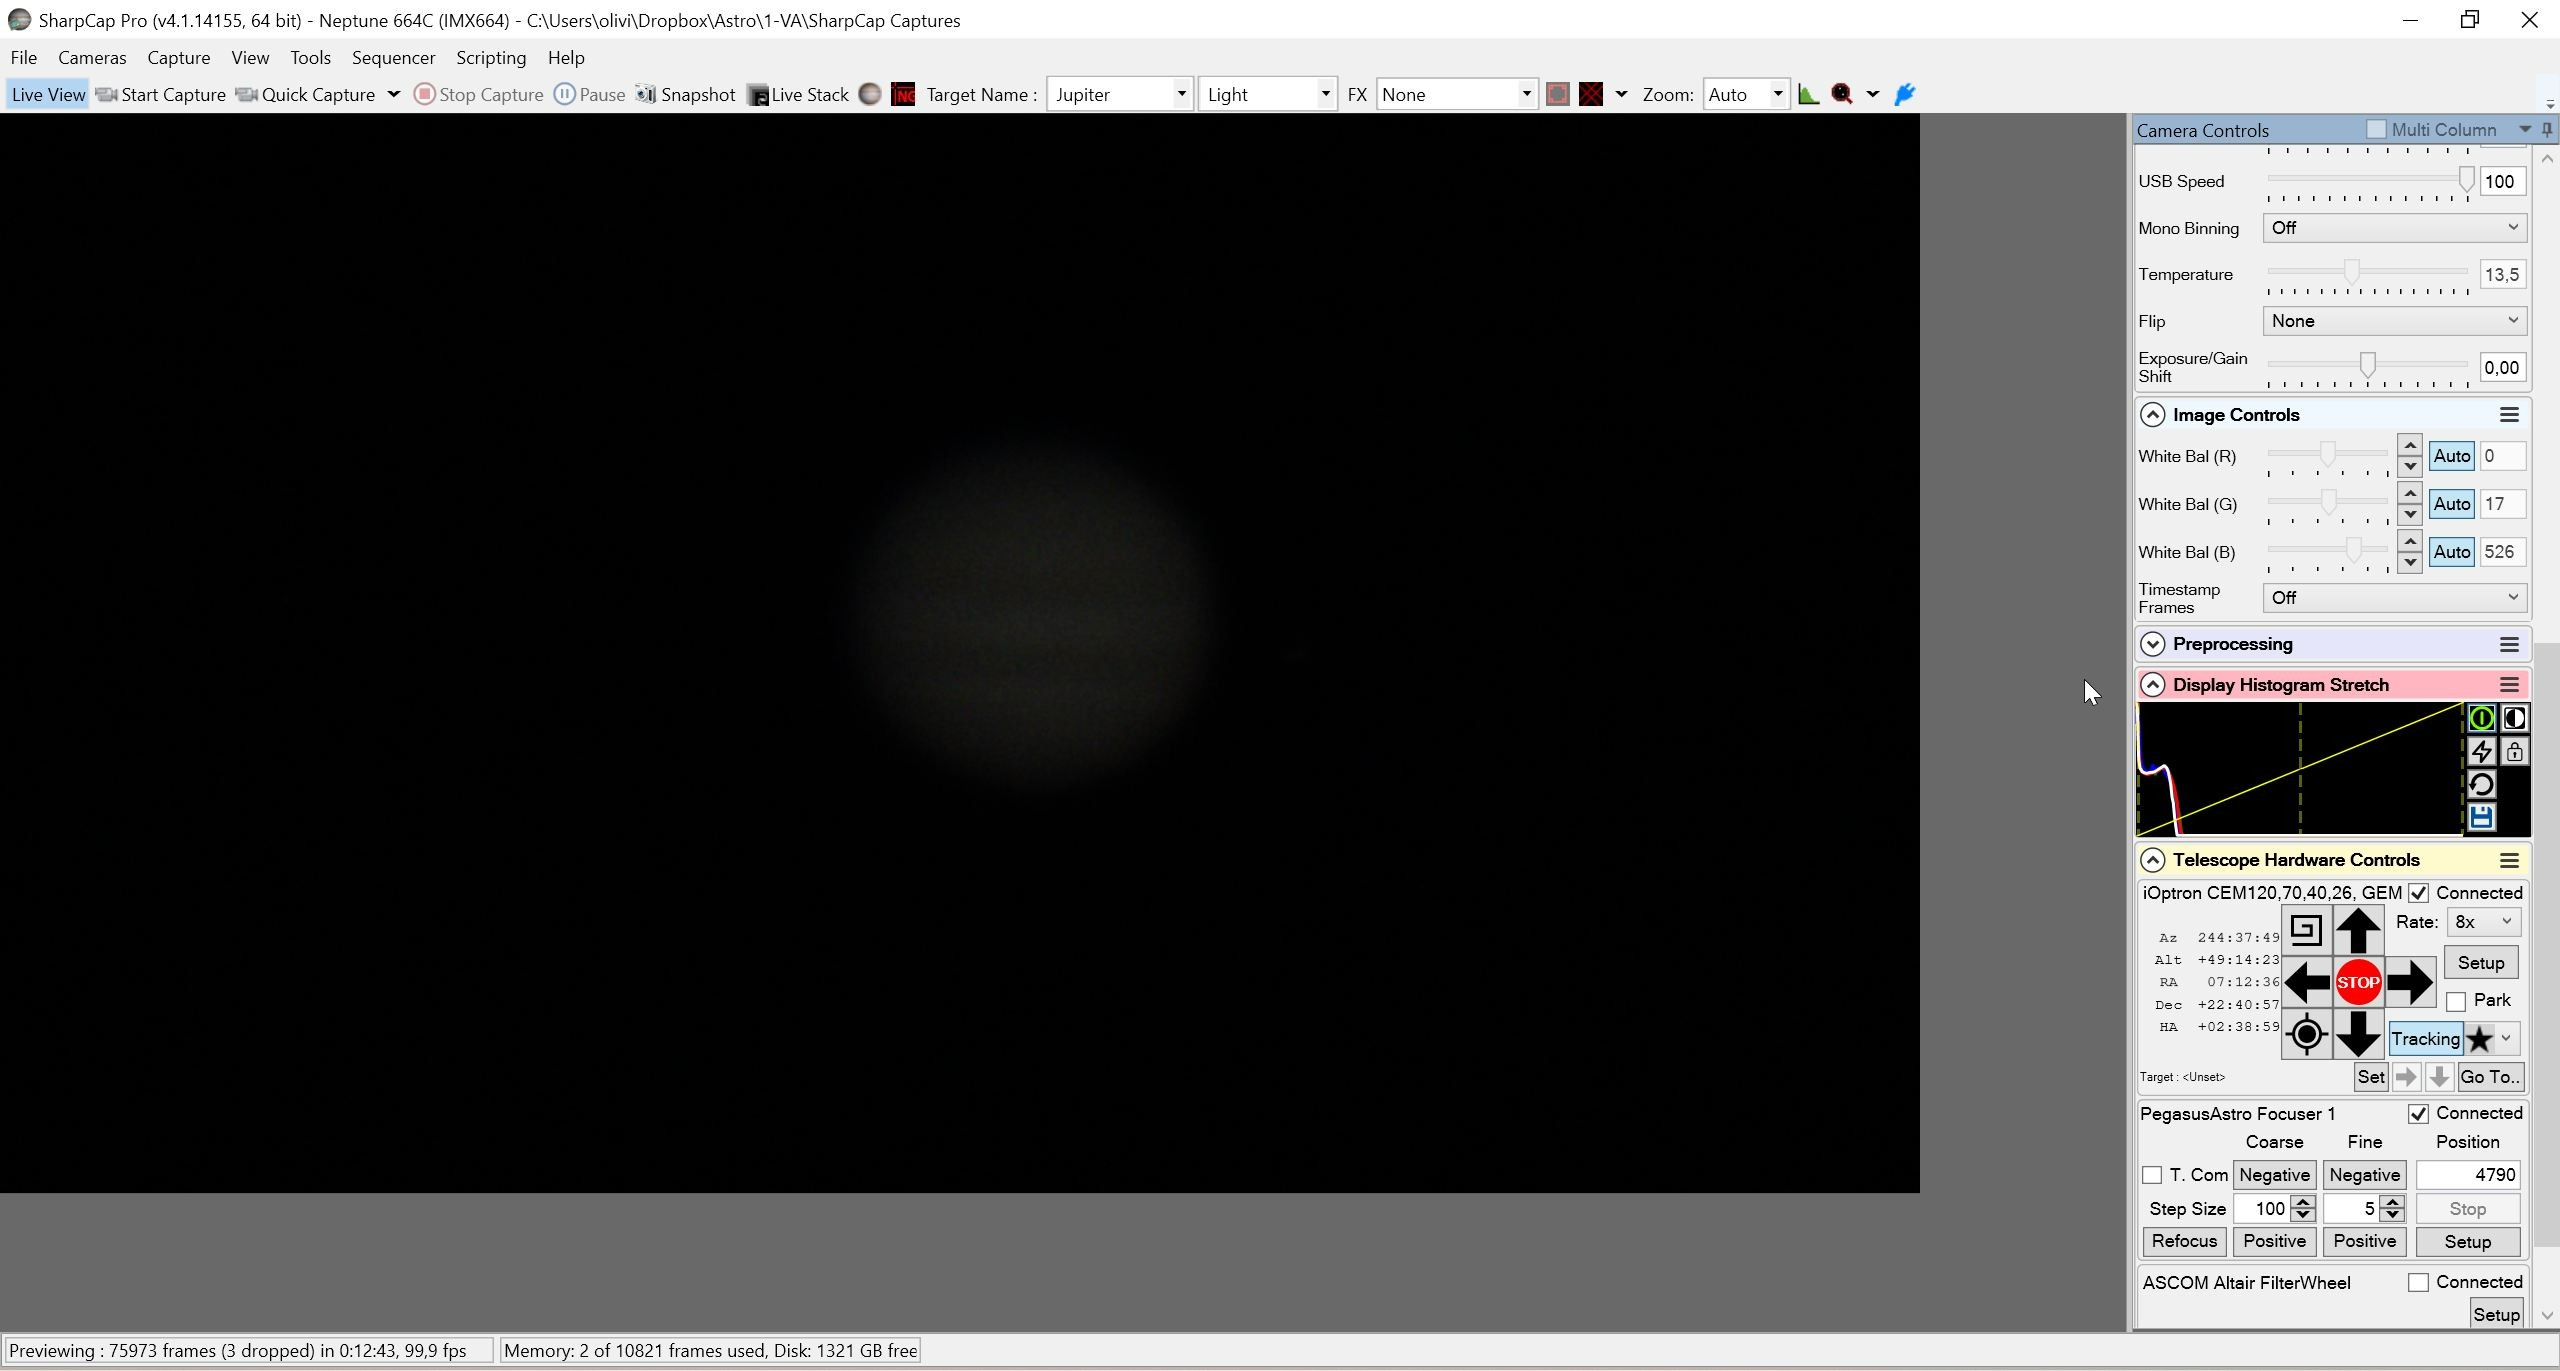Click the Go To.. button
2560x1371 pixels.
pyautogui.click(x=2490, y=1076)
